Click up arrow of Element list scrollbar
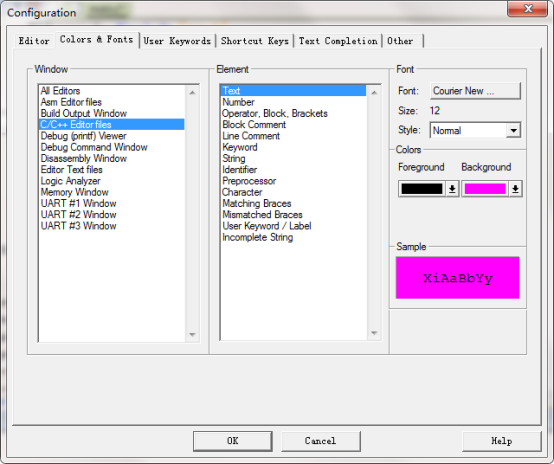The width and height of the screenshot is (554, 464). pos(374,93)
